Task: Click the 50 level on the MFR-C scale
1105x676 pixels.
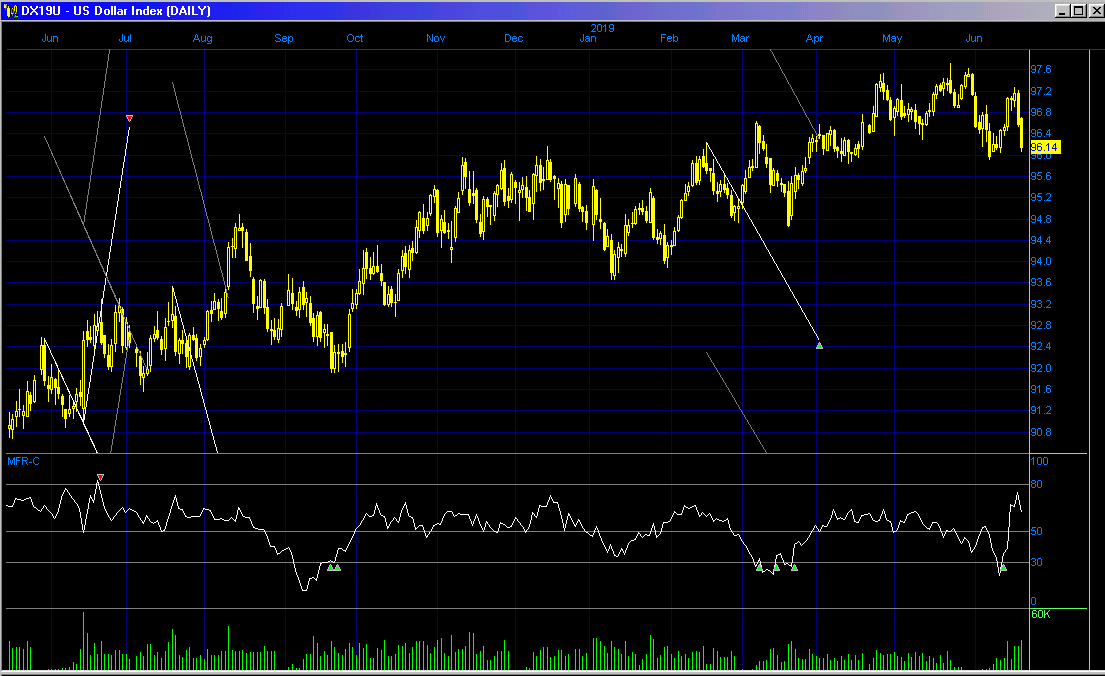Action: point(1037,531)
